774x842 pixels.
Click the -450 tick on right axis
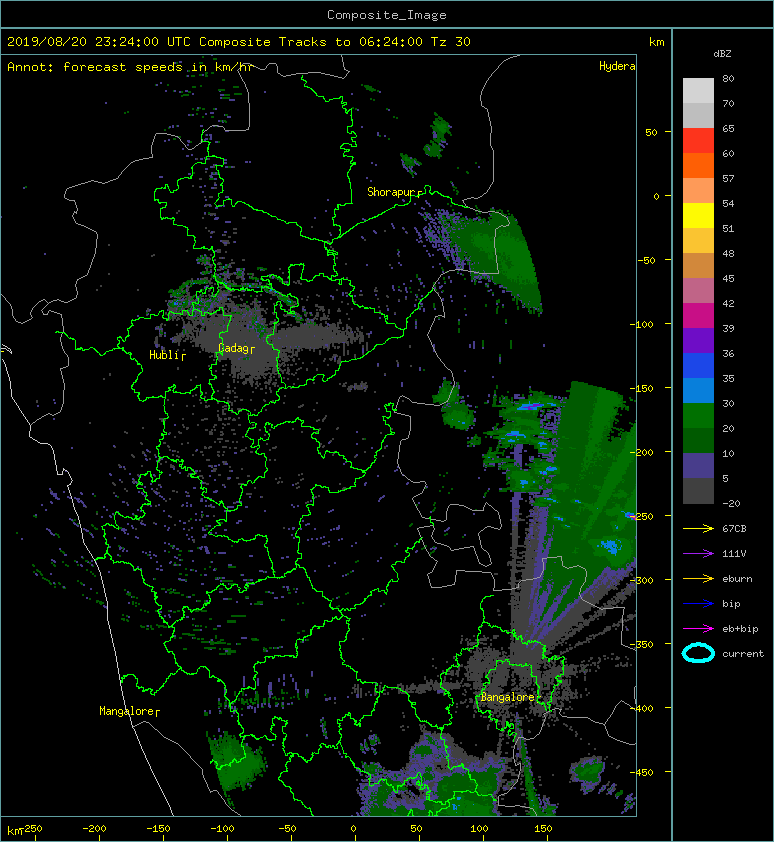coord(642,773)
